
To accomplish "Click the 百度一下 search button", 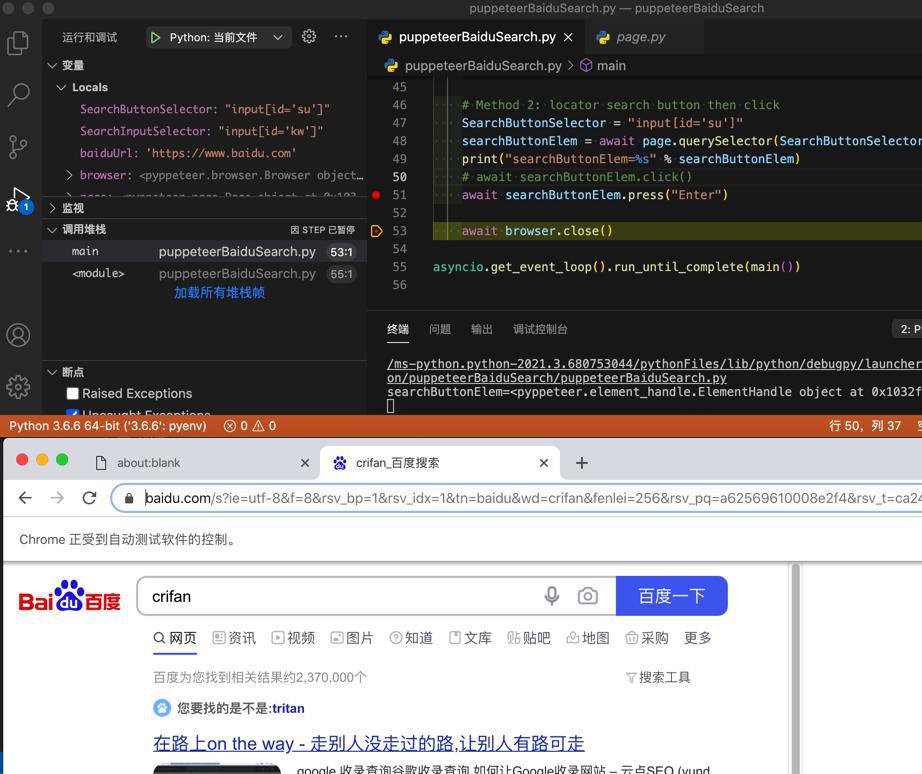I will 672,596.
